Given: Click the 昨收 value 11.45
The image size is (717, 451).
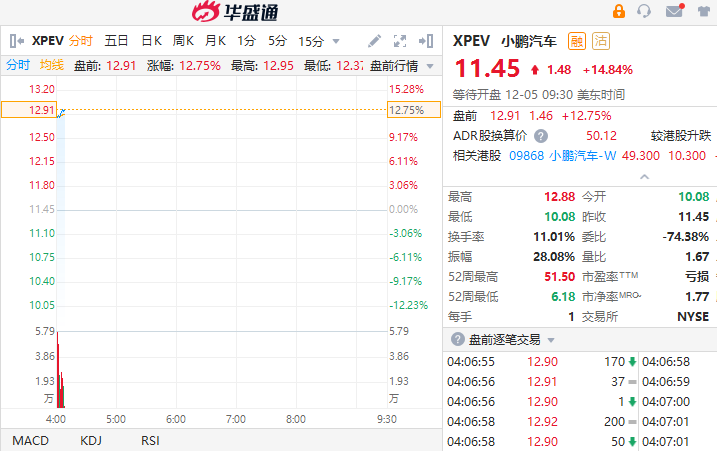Looking at the screenshot, I should (694, 217).
